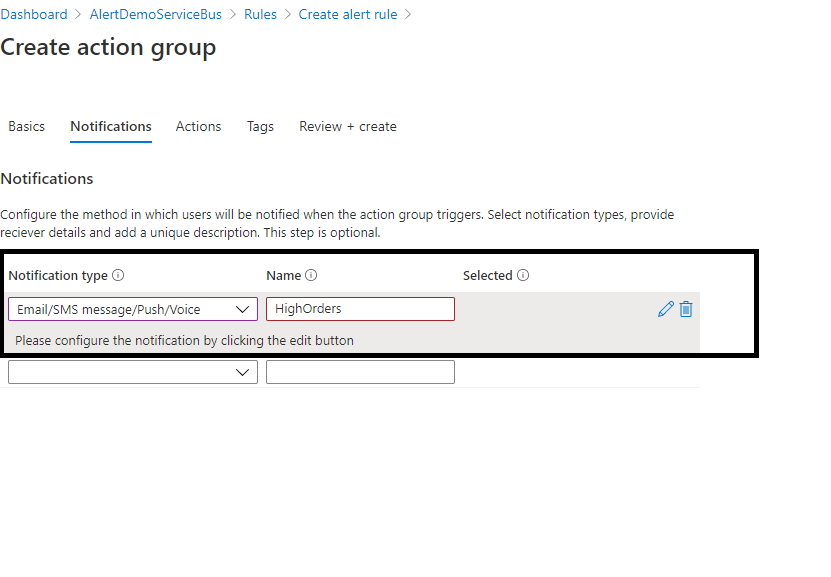The width and height of the screenshot is (831, 577).
Task: Delete the HighOrders notification with trash icon
Action: pos(686,309)
